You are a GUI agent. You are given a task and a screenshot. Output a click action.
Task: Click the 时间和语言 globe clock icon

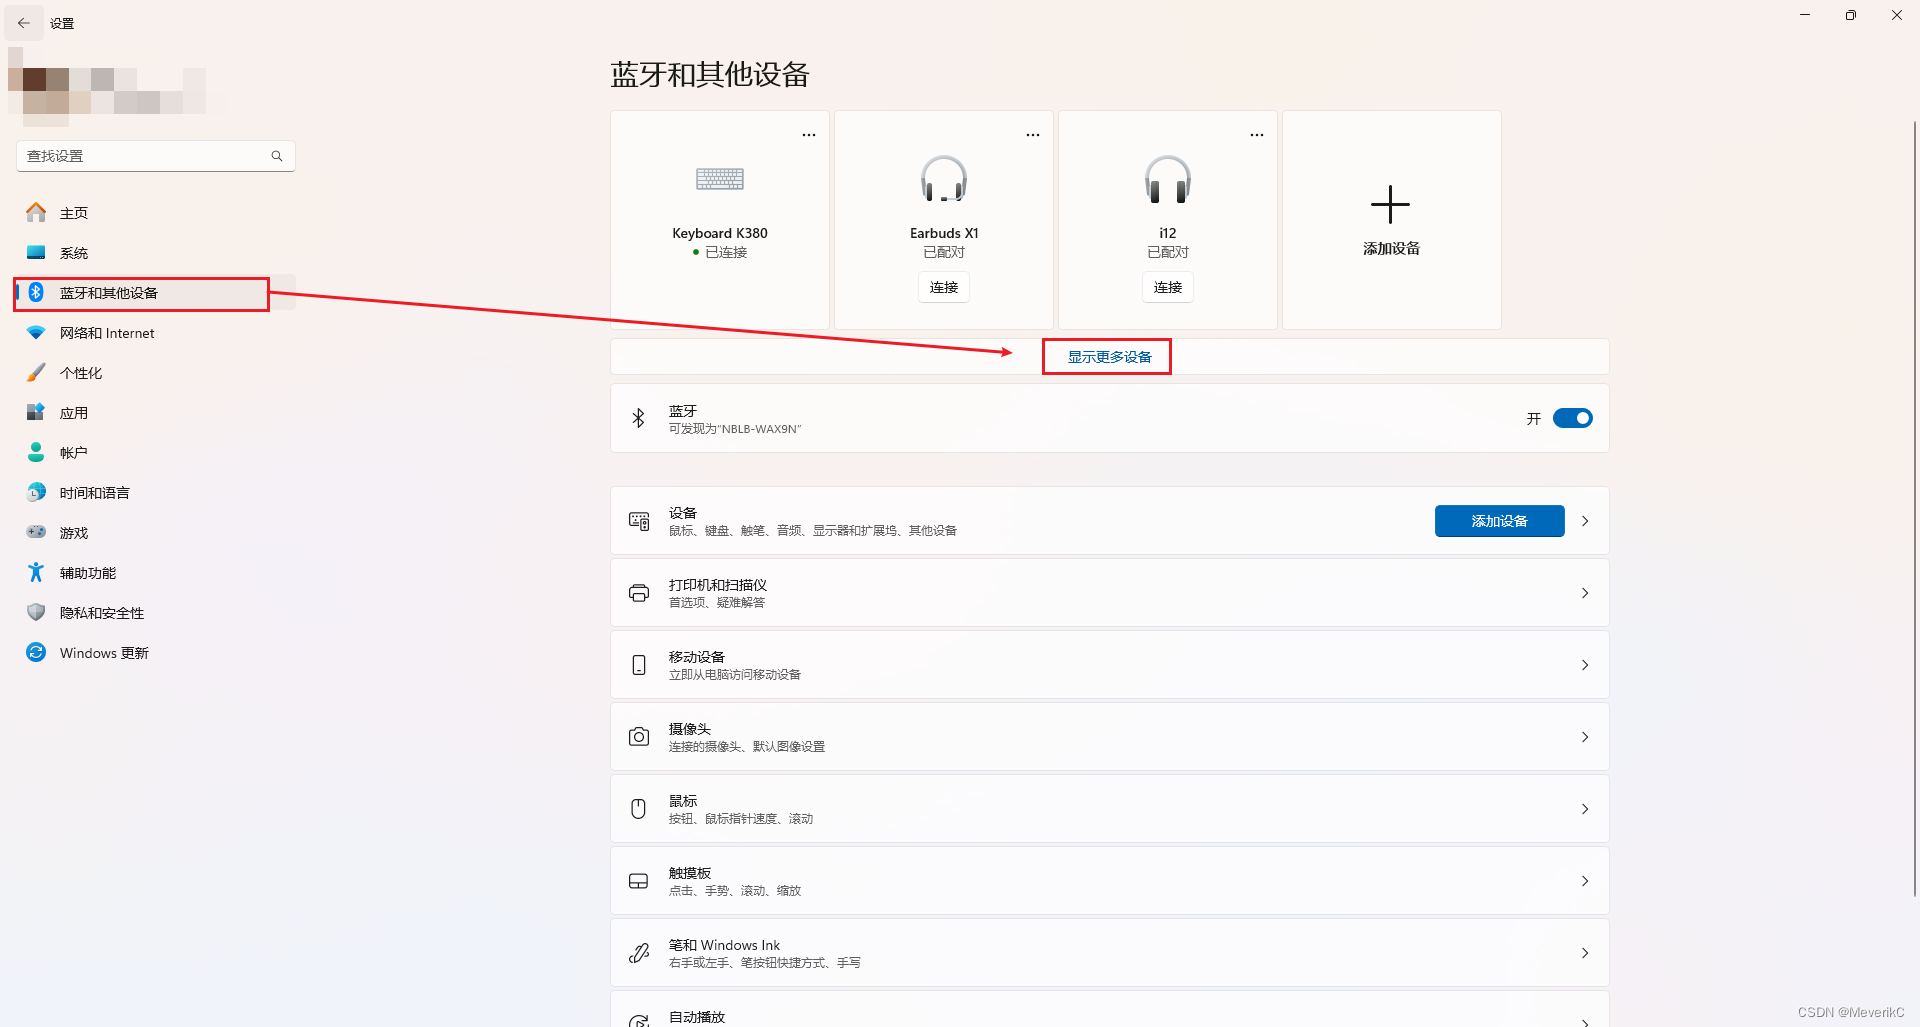click(x=36, y=492)
